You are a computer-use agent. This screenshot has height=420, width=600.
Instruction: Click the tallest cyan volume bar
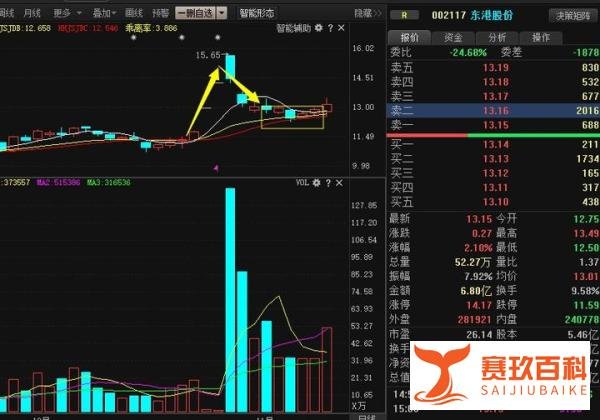click(230, 300)
